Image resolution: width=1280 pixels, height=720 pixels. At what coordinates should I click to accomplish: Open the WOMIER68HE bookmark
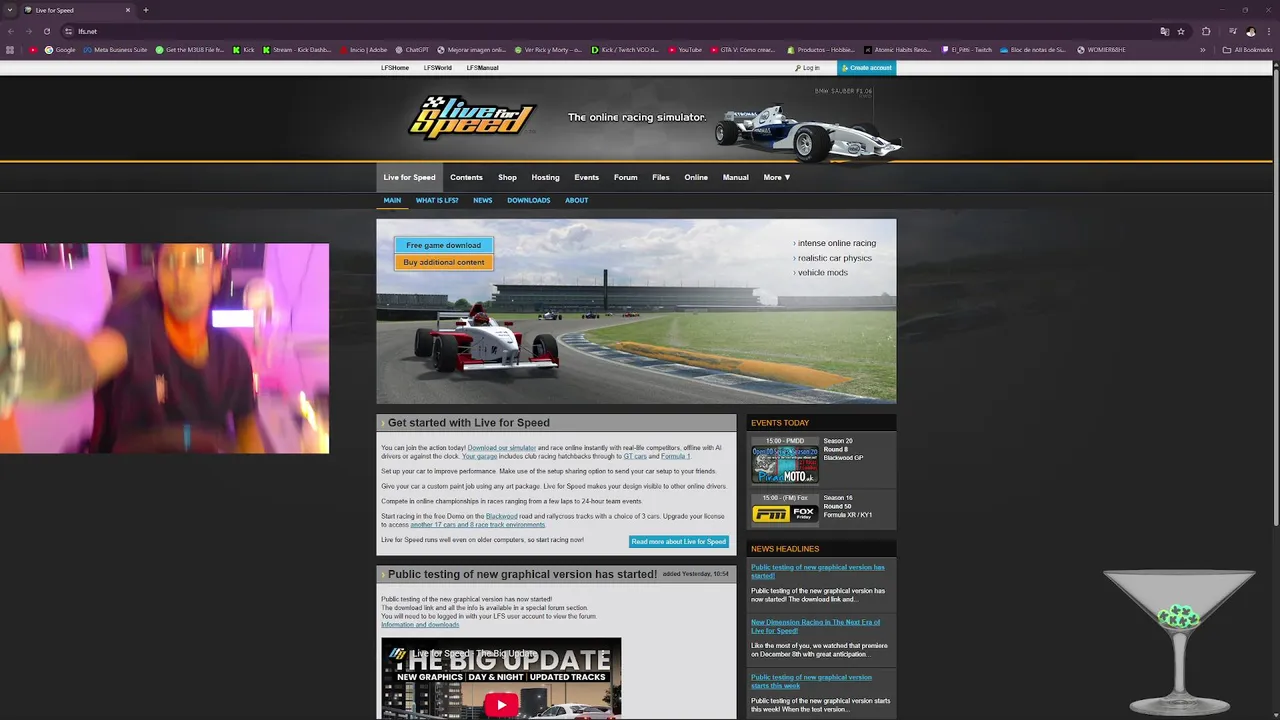pyautogui.click(x=1101, y=49)
